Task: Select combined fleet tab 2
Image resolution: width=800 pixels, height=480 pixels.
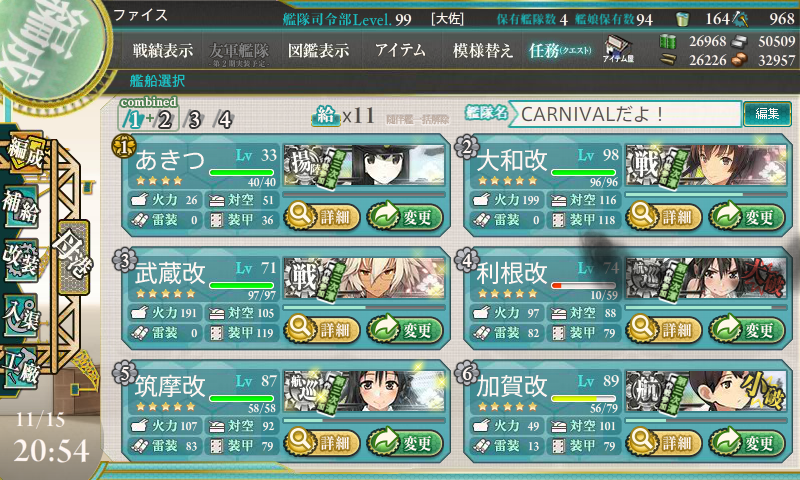Action: click(x=164, y=120)
